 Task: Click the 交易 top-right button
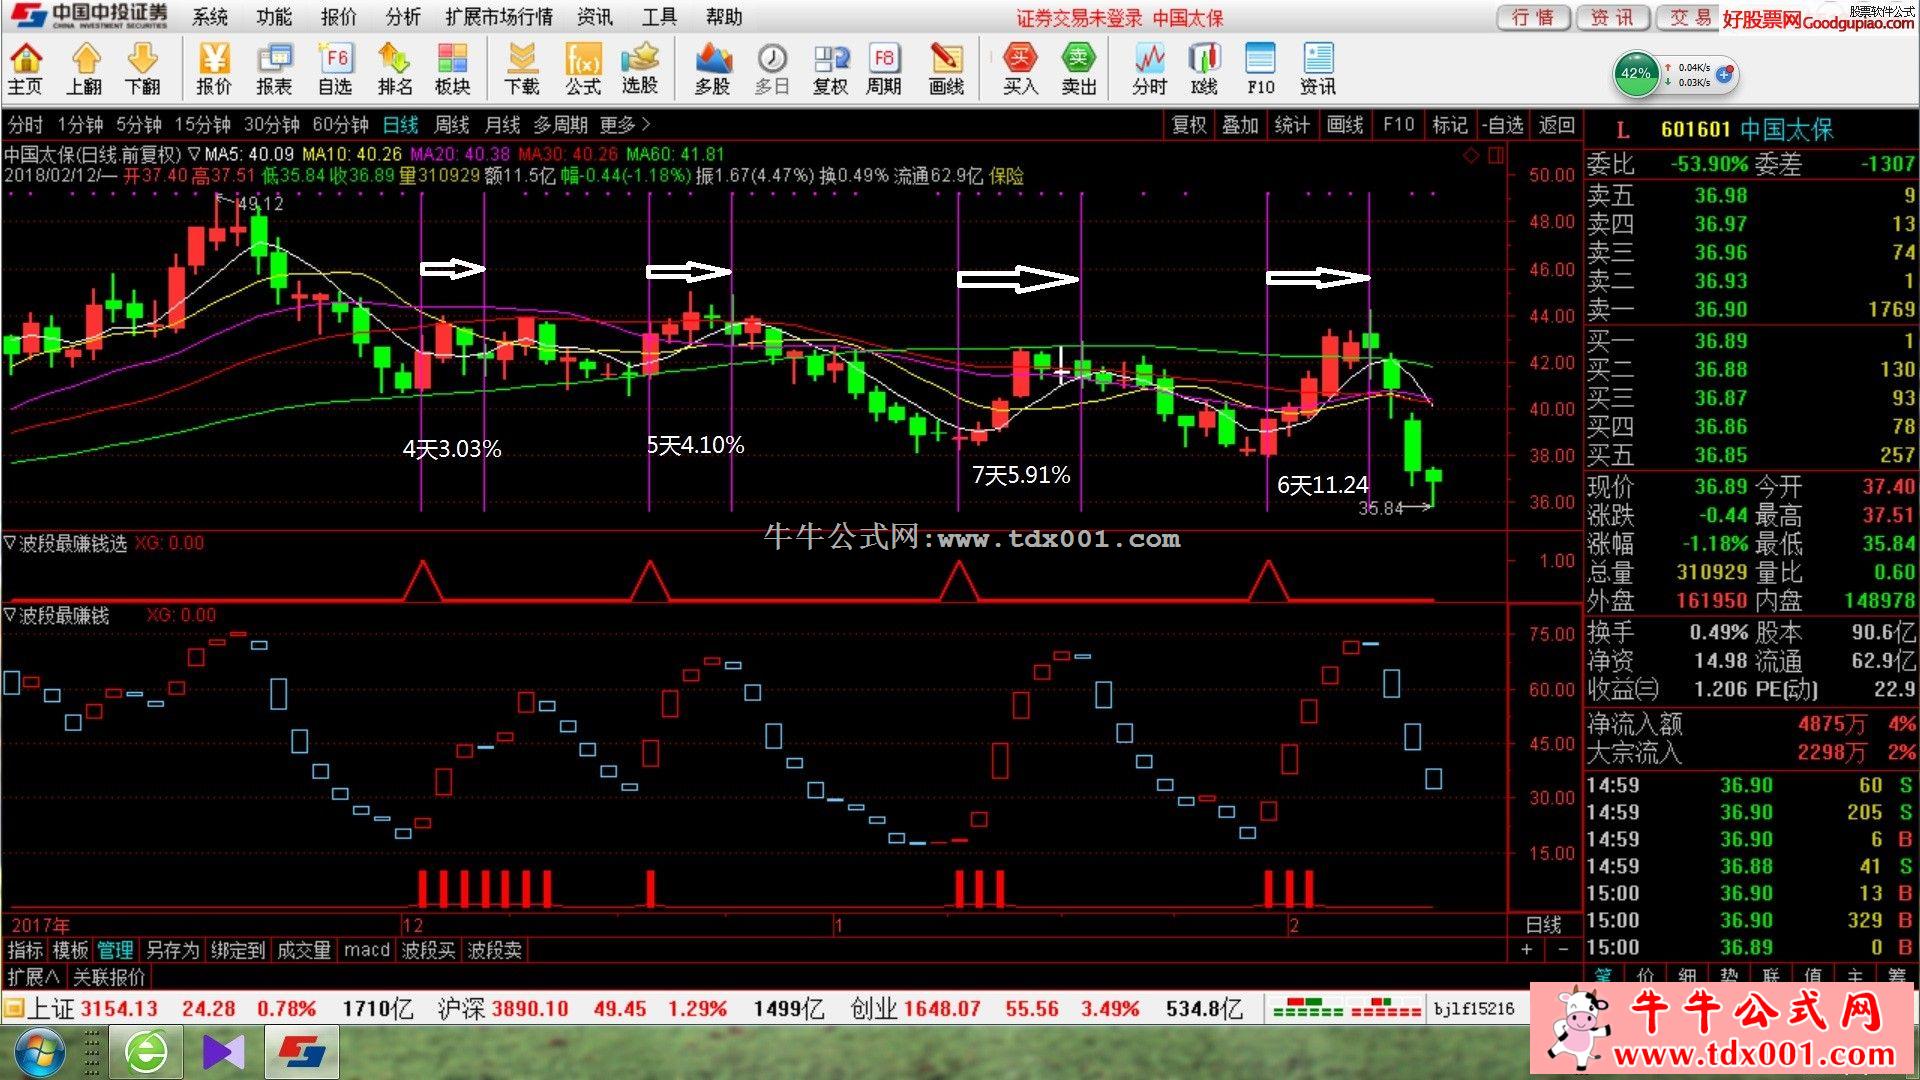coord(1691,17)
